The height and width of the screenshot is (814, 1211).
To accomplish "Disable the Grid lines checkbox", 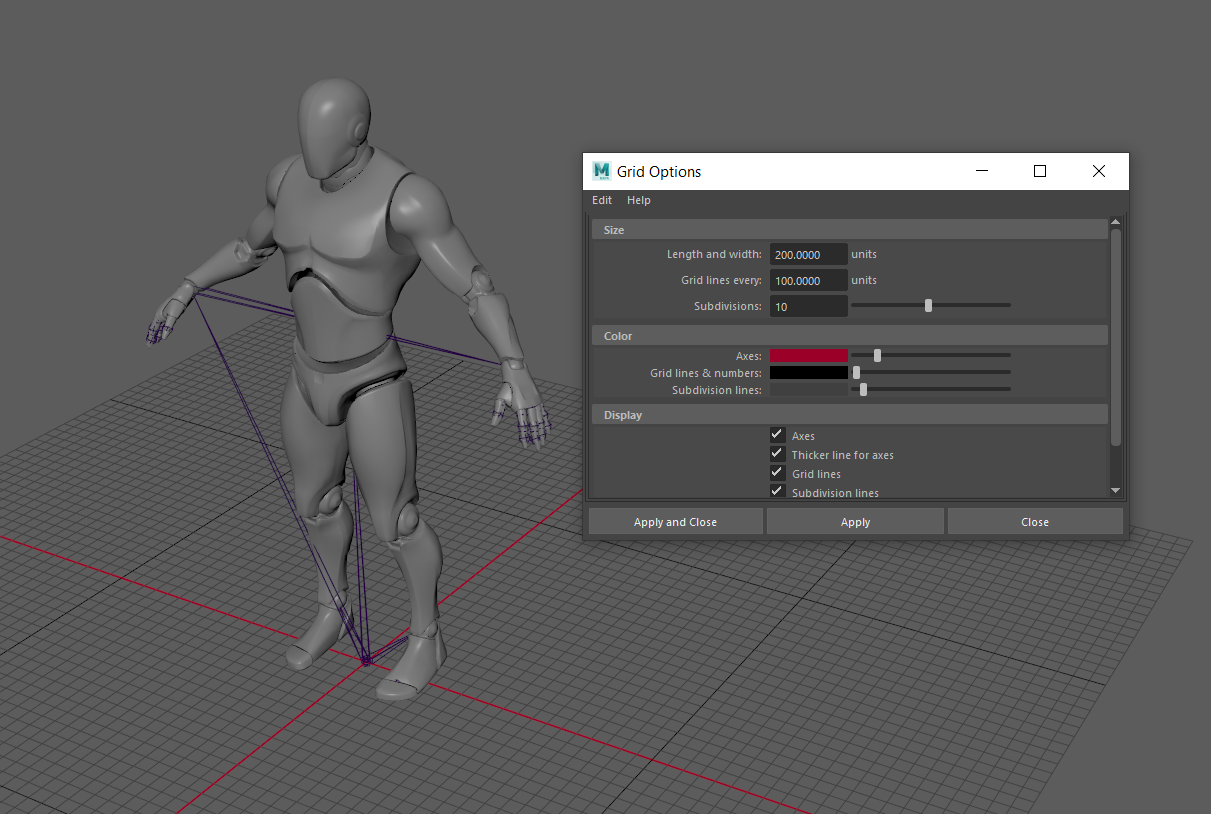I will (x=777, y=473).
